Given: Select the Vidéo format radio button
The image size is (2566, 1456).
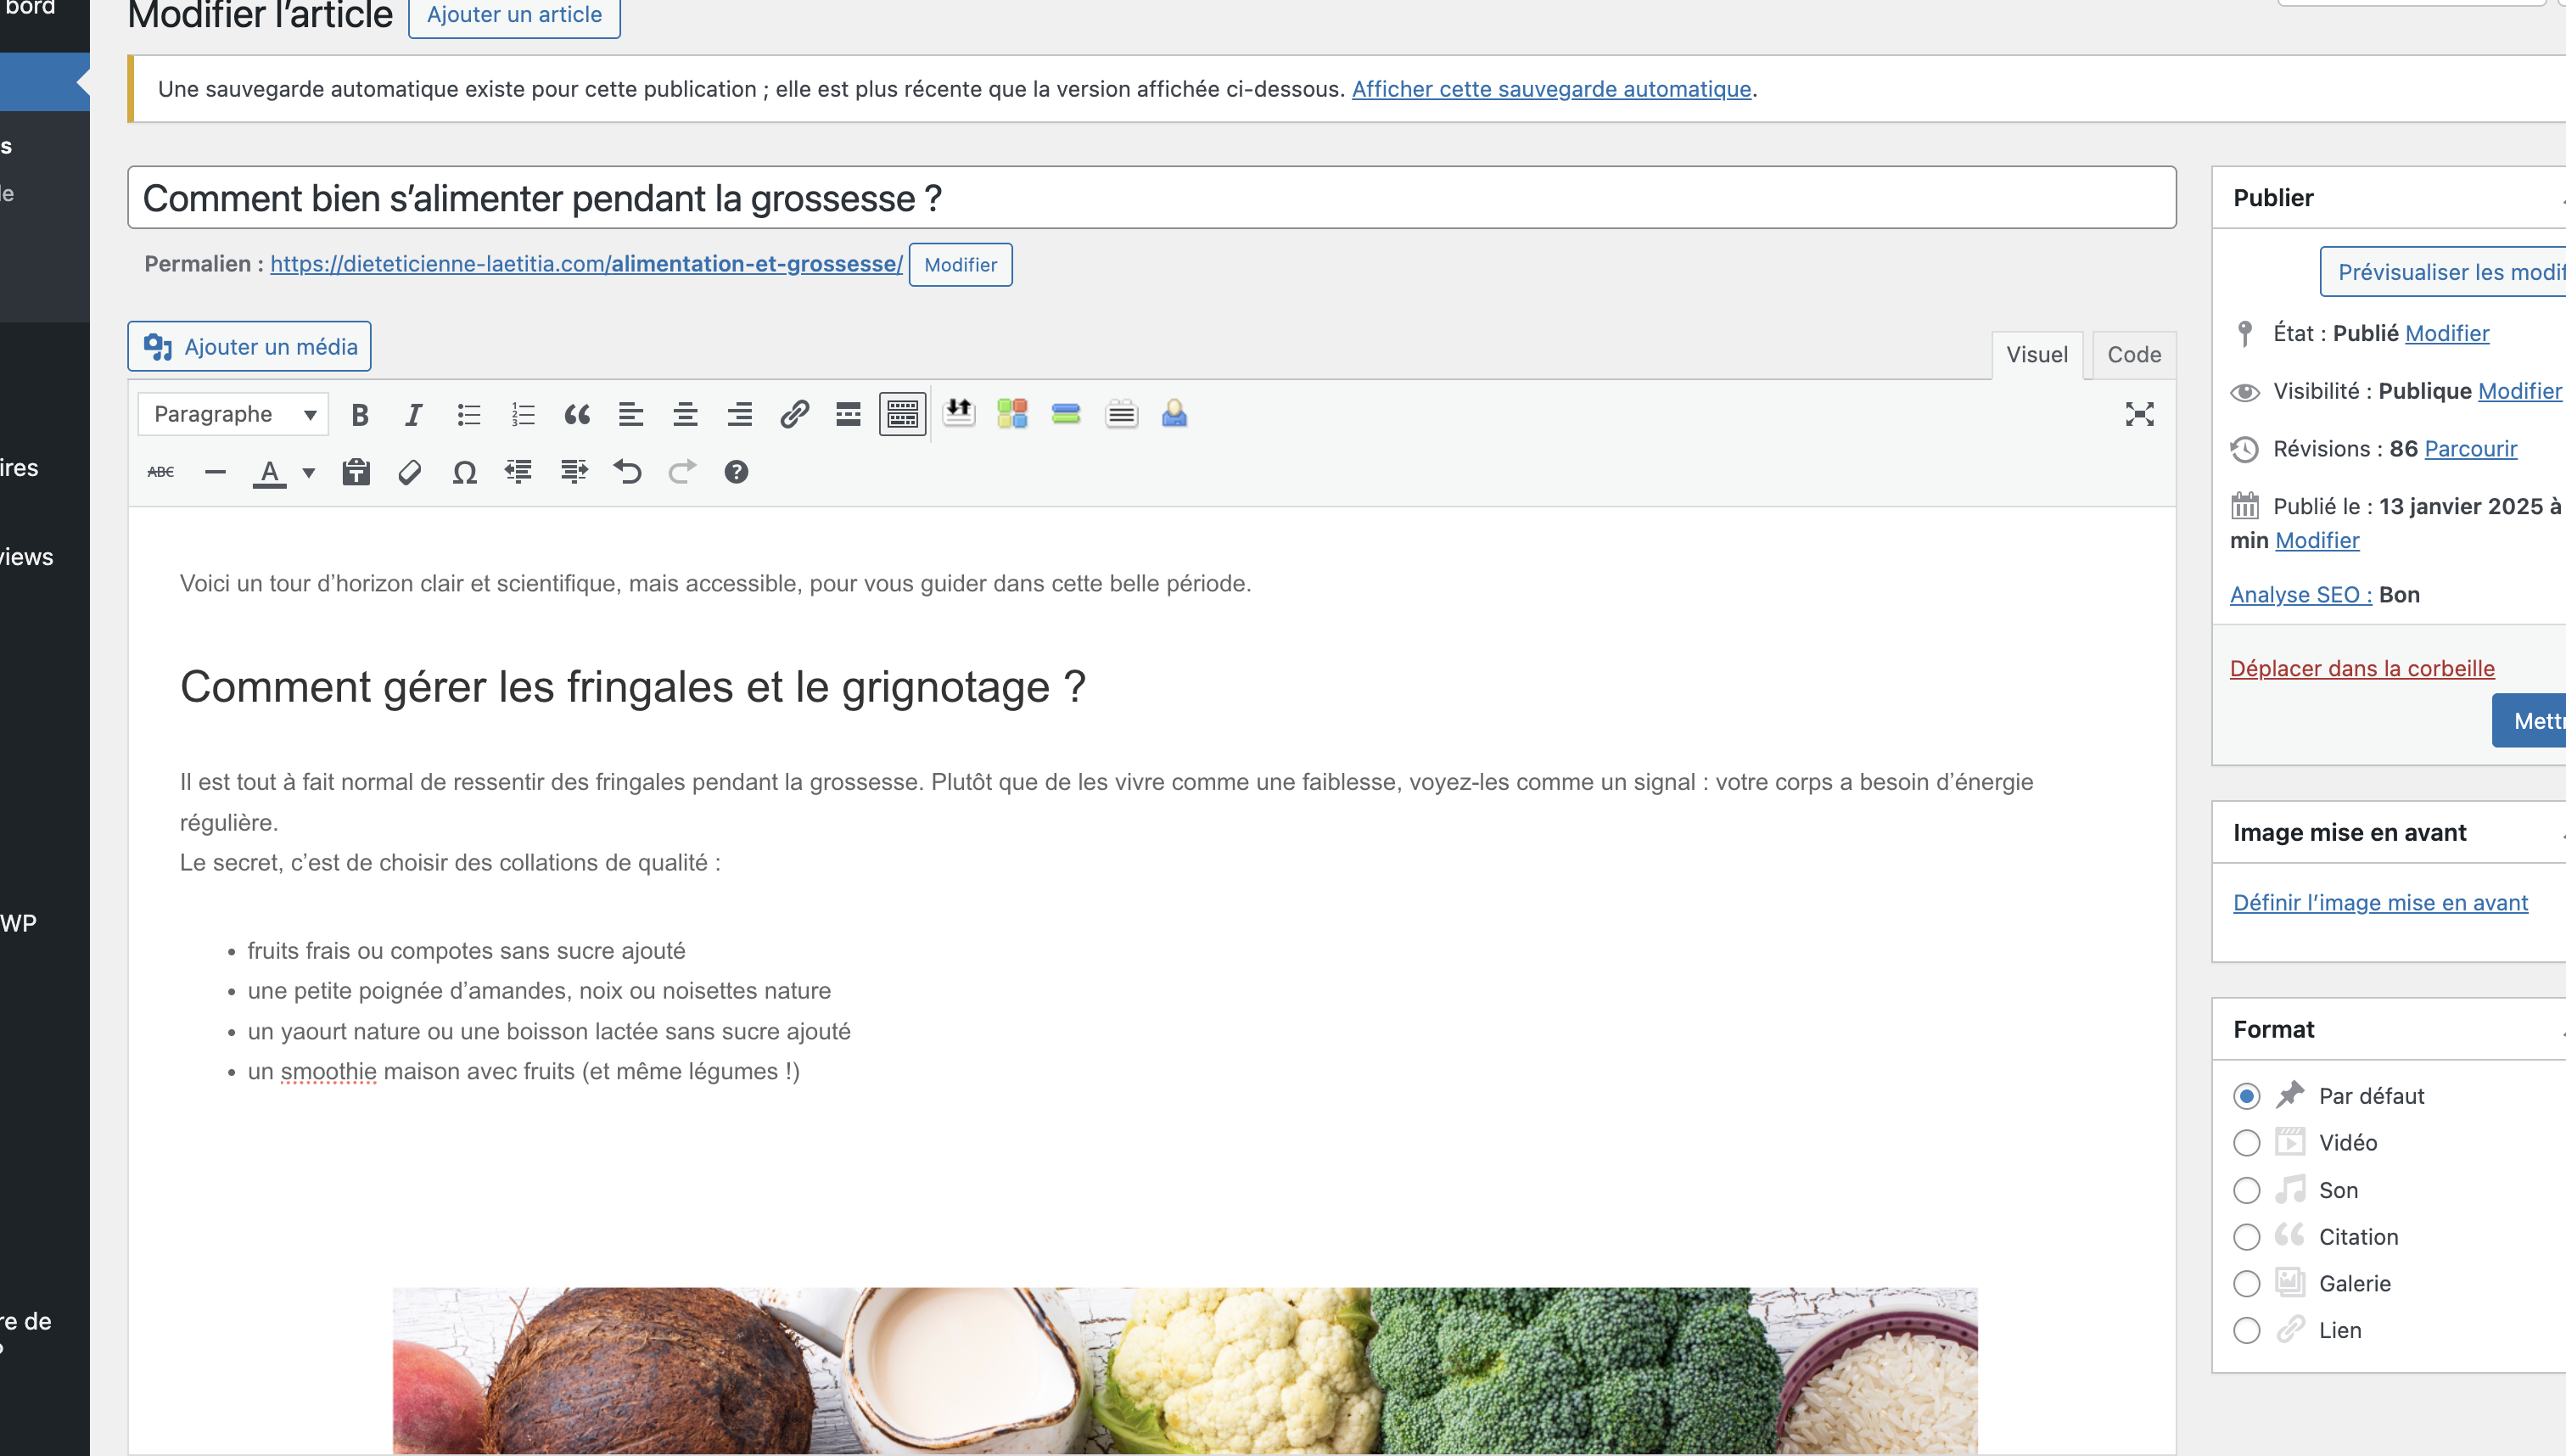Looking at the screenshot, I should pos(2246,1143).
